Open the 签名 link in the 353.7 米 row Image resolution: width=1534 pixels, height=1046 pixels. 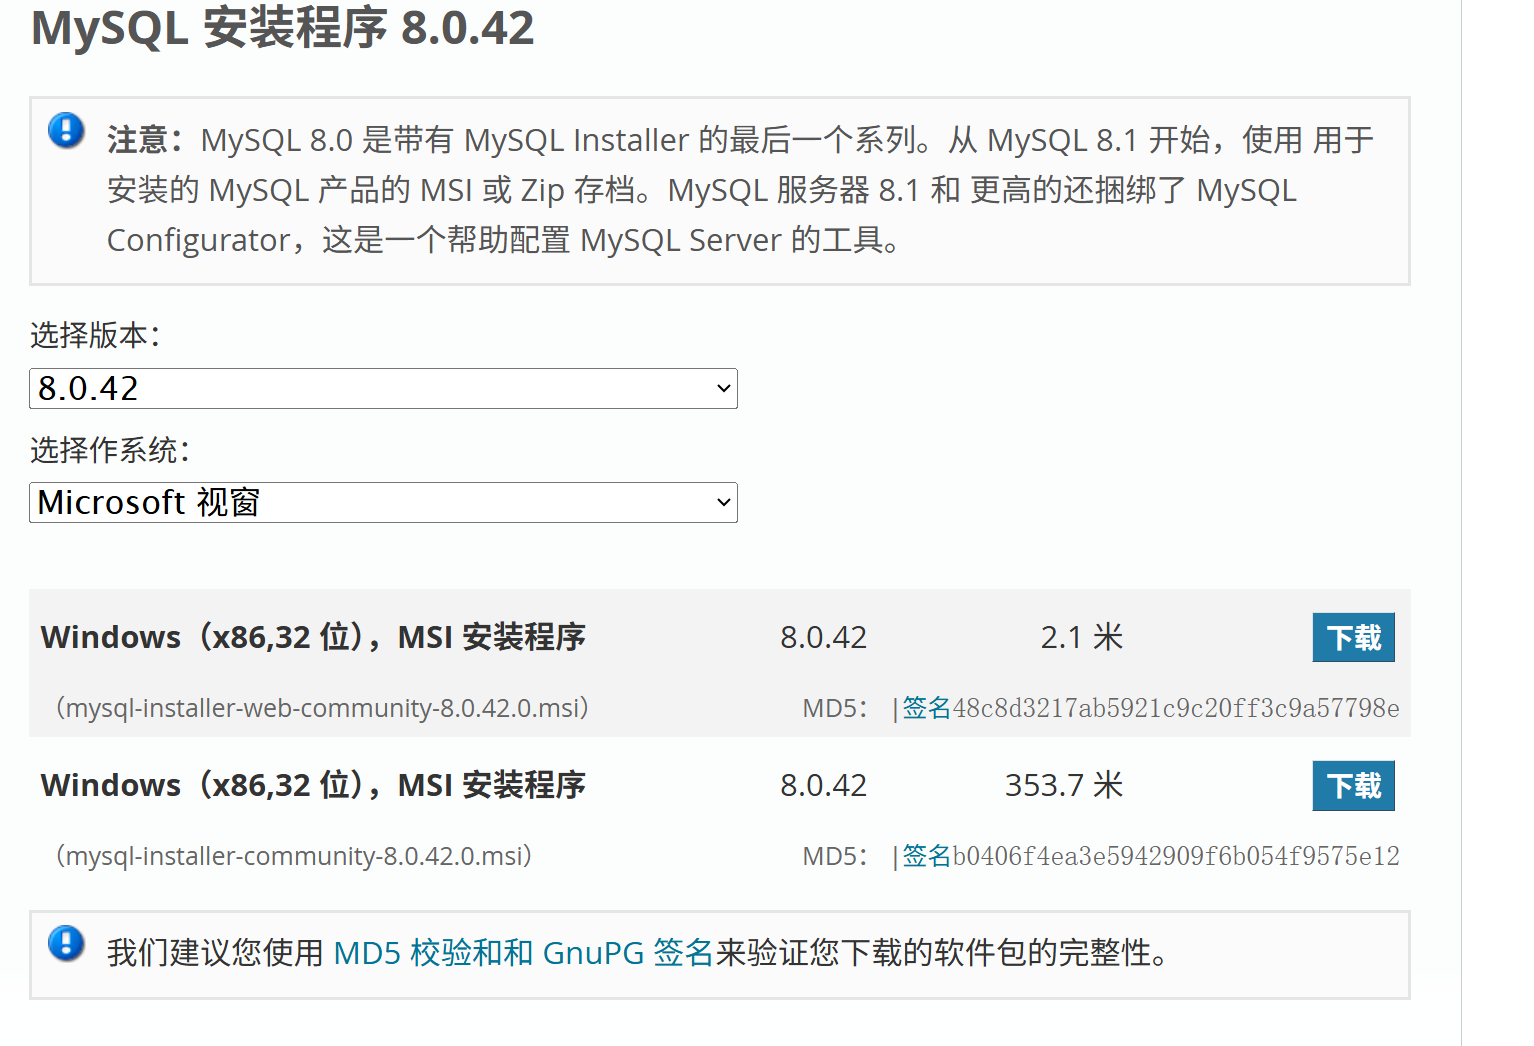[x=927, y=856]
